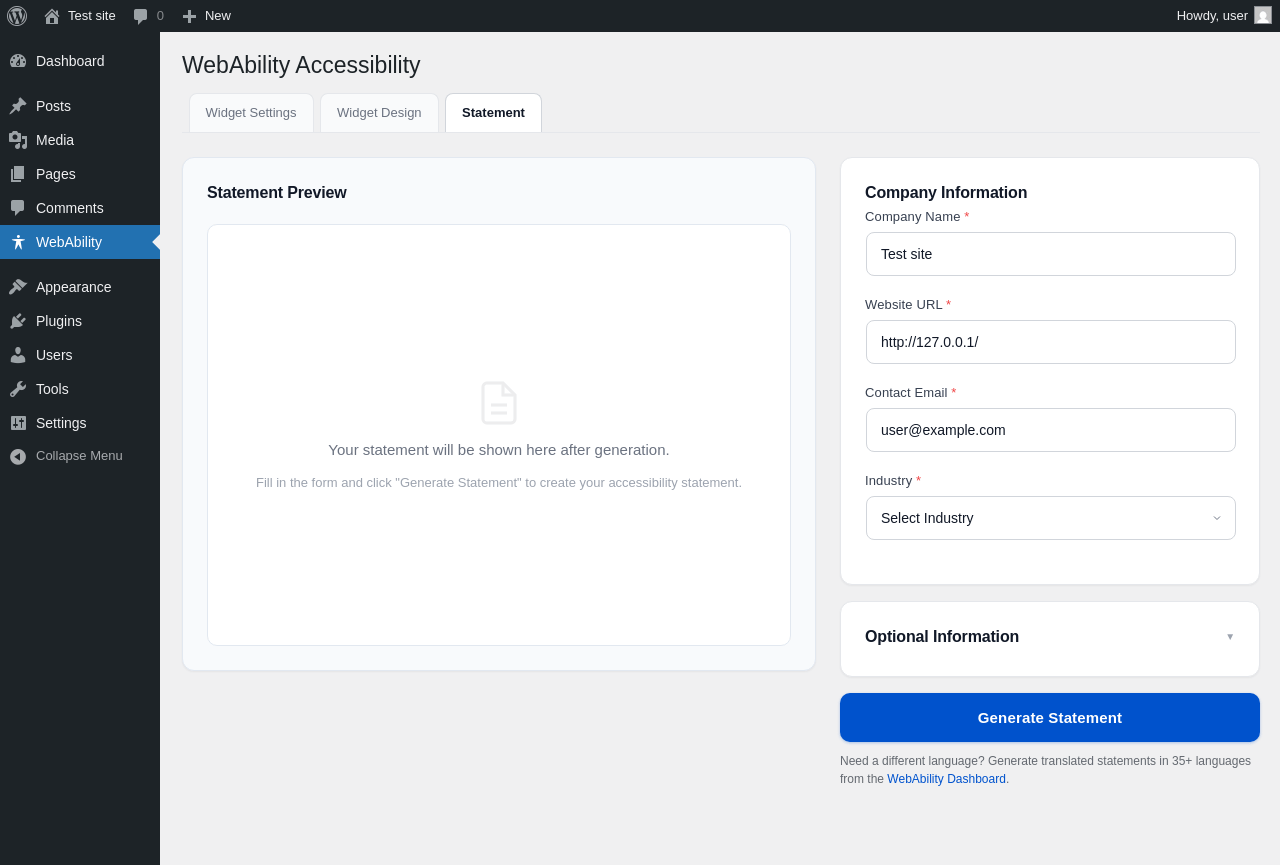Click the plus New icon in admin bar
The height and width of the screenshot is (865, 1280).
(x=189, y=16)
